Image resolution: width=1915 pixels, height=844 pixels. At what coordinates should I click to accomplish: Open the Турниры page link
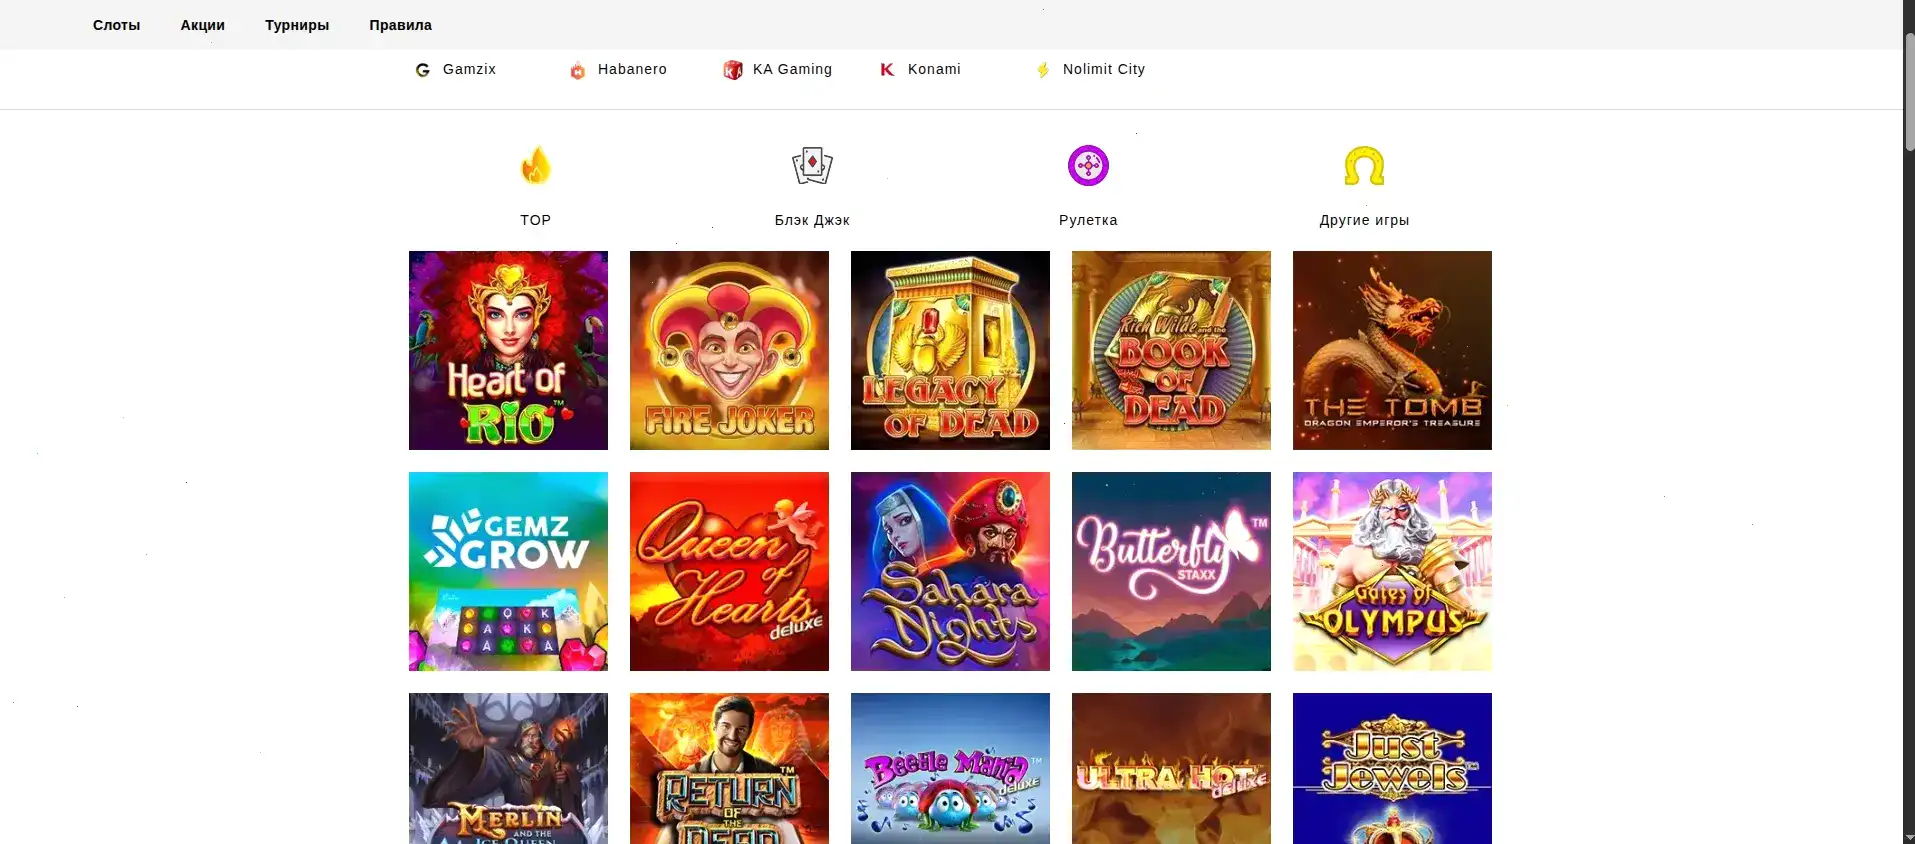pyautogui.click(x=297, y=25)
